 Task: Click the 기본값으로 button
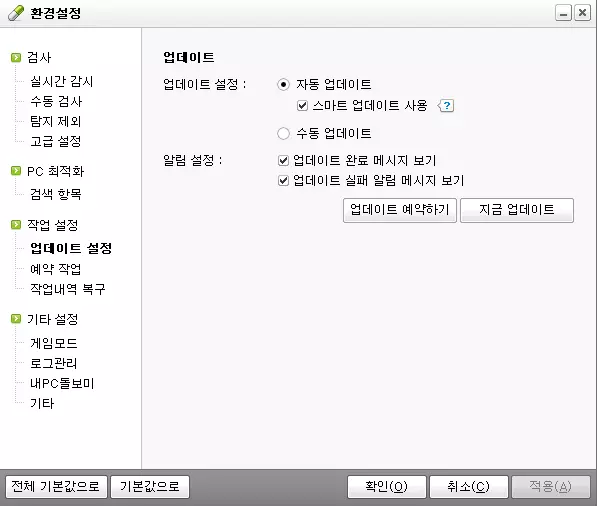(150, 487)
